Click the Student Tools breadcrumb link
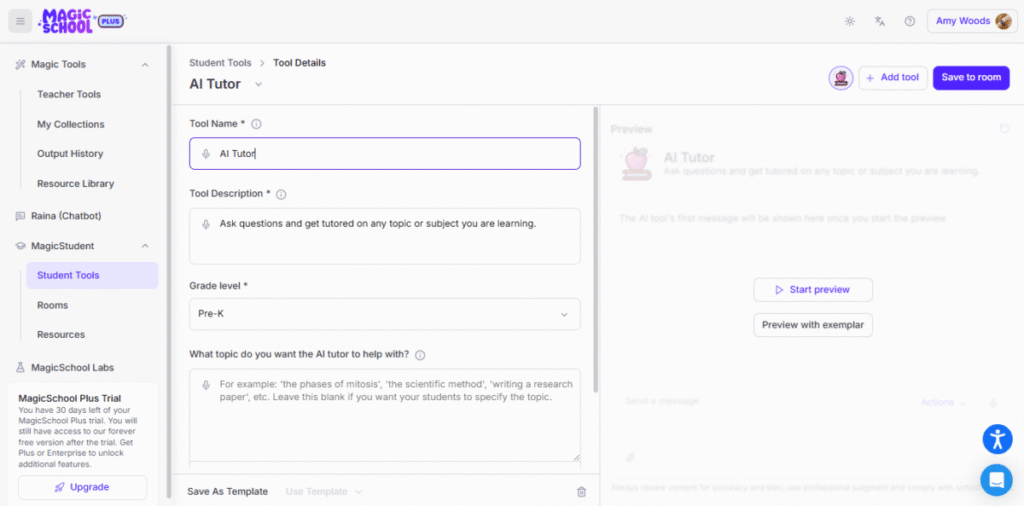Viewport: 1024px width, 506px height. click(x=220, y=63)
